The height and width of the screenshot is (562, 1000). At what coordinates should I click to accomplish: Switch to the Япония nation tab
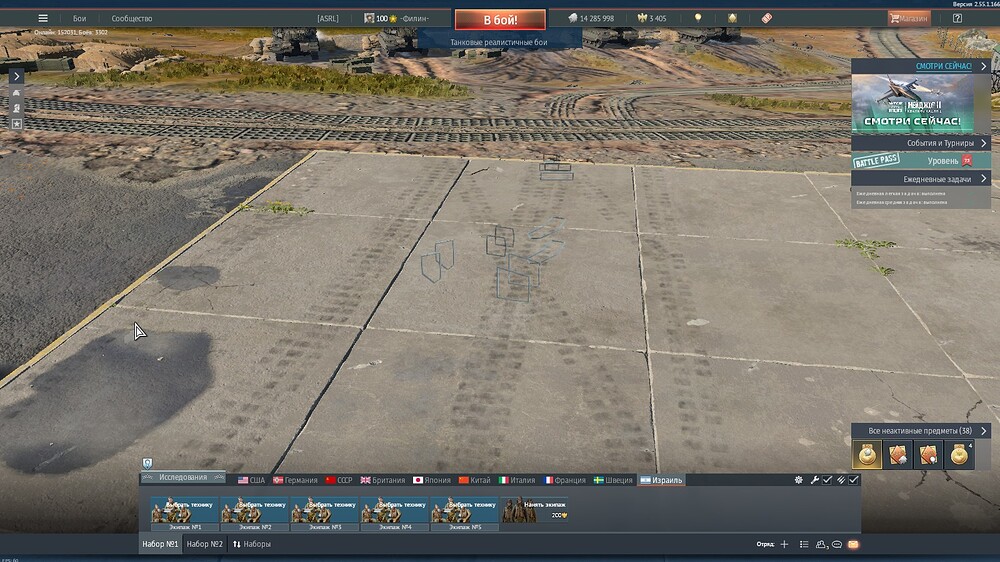[432, 480]
